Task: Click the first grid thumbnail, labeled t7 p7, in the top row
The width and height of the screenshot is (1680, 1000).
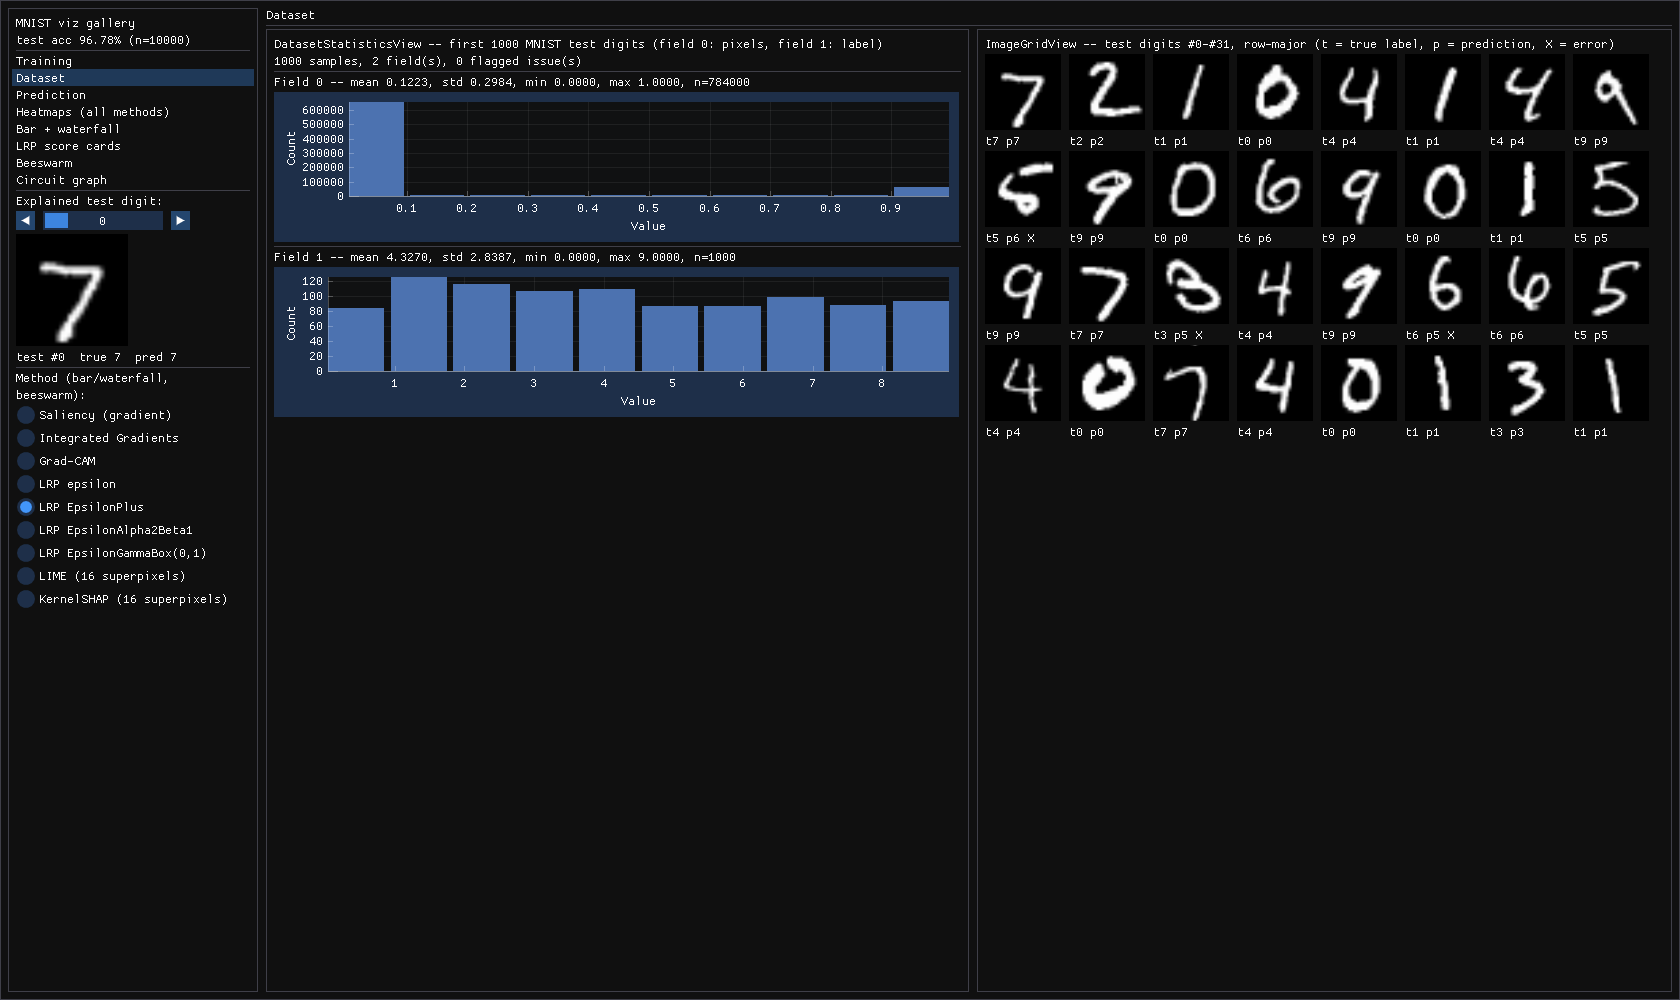Action: (1023, 92)
